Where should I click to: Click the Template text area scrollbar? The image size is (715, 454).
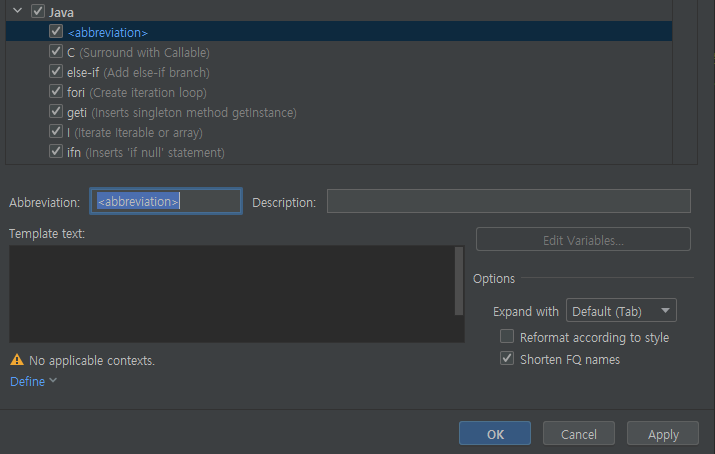459,281
